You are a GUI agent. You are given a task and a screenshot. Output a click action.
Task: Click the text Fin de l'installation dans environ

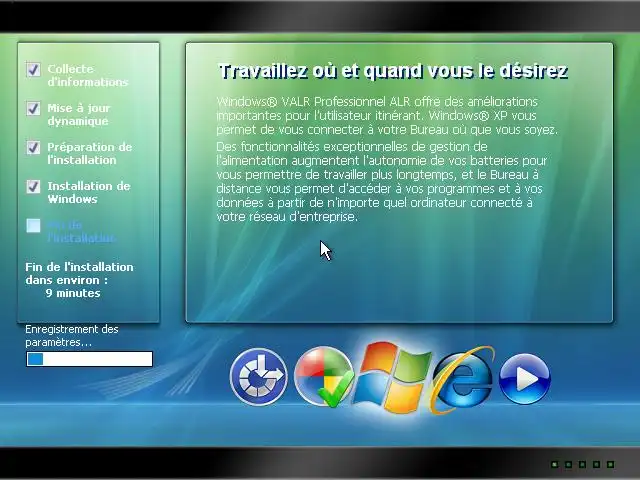tap(79, 273)
